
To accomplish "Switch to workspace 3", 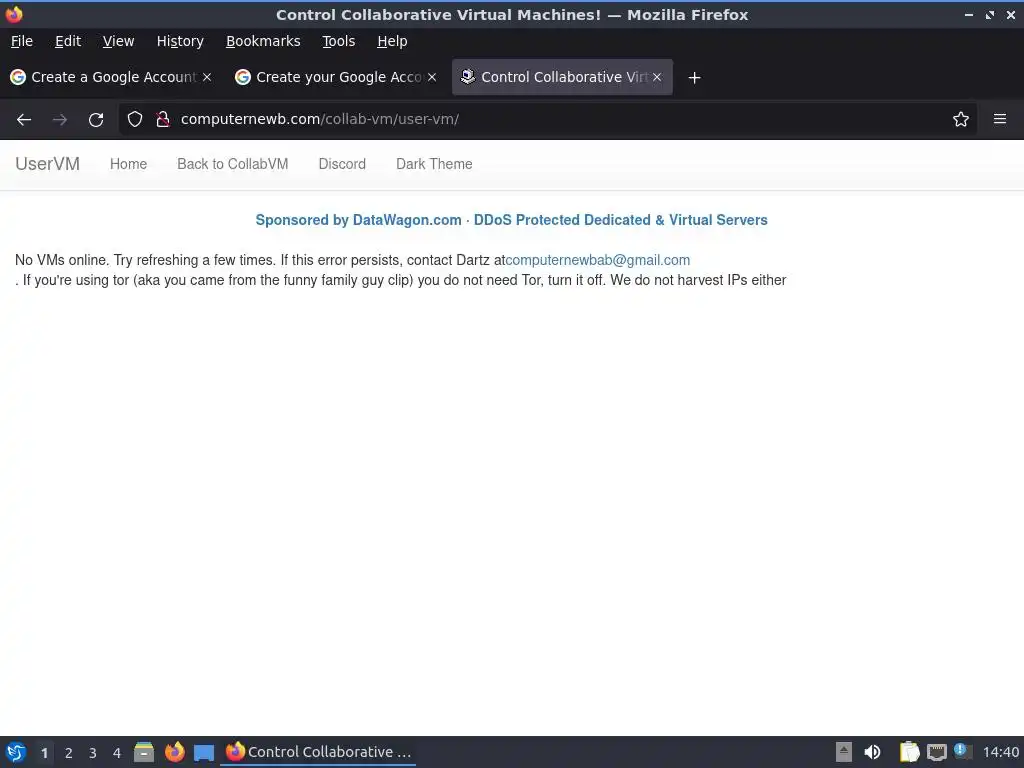I will (93, 753).
